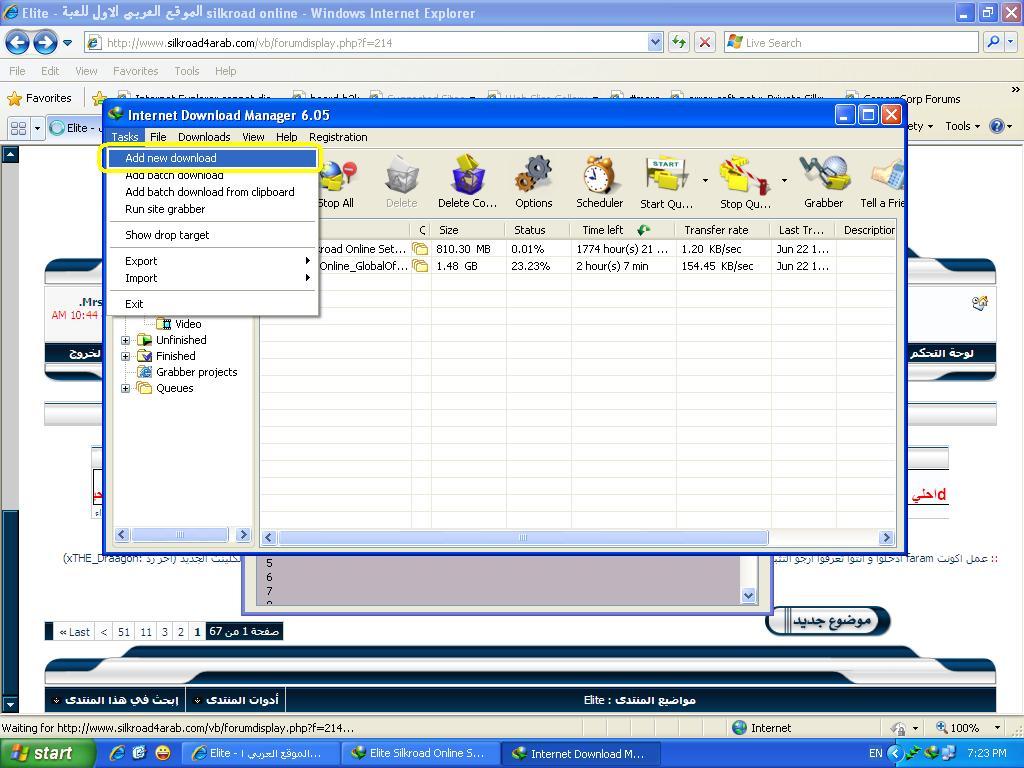Click the new topic button on the forum
This screenshot has height=768, width=1024.
click(829, 620)
